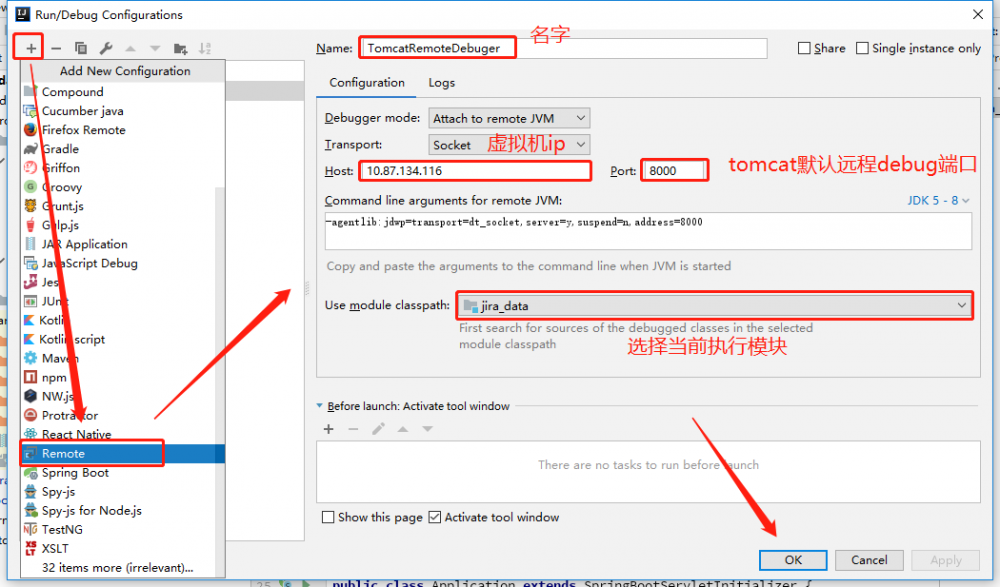Click the Add New Configuration plus icon
The height and width of the screenshot is (587, 1000).
pyautogui.click(x=29, y=47)
